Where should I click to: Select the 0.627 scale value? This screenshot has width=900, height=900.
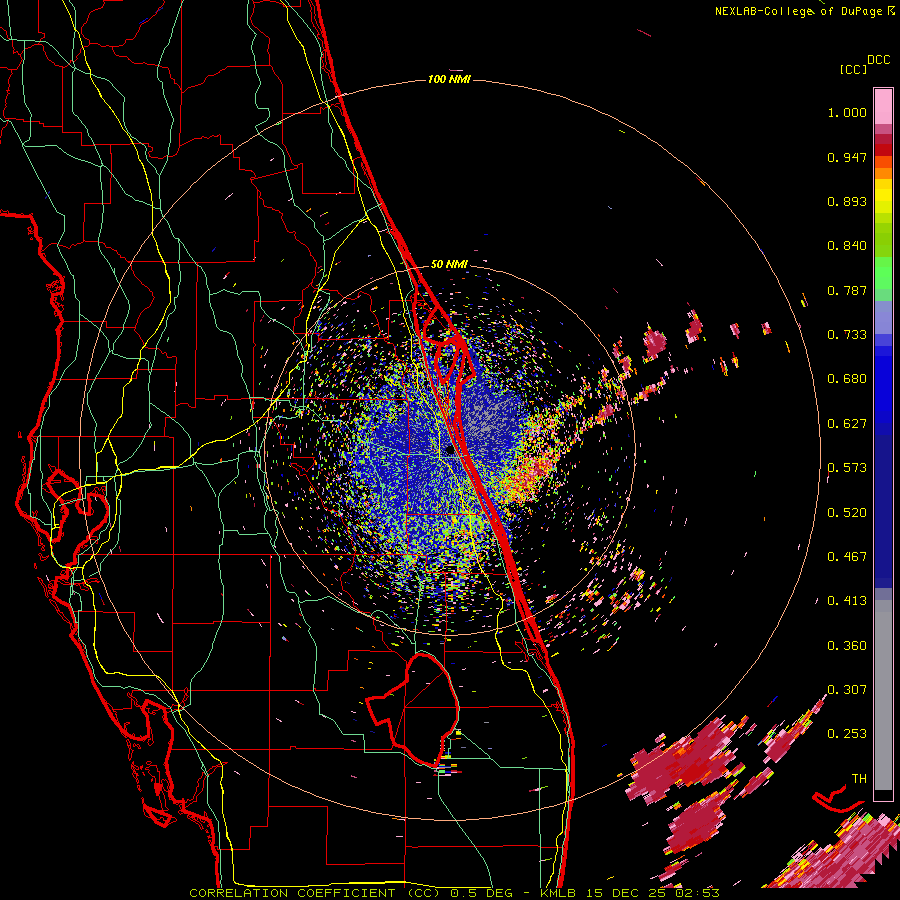[x=847, y=424]
